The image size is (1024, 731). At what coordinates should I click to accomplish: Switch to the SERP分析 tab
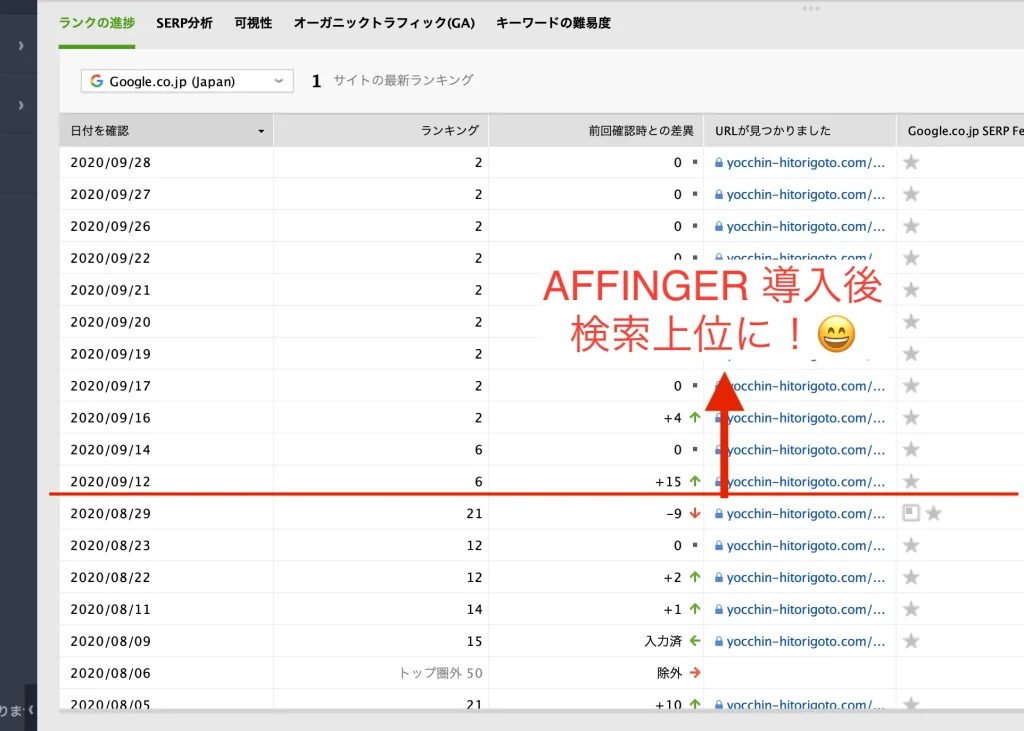[184, 23]
